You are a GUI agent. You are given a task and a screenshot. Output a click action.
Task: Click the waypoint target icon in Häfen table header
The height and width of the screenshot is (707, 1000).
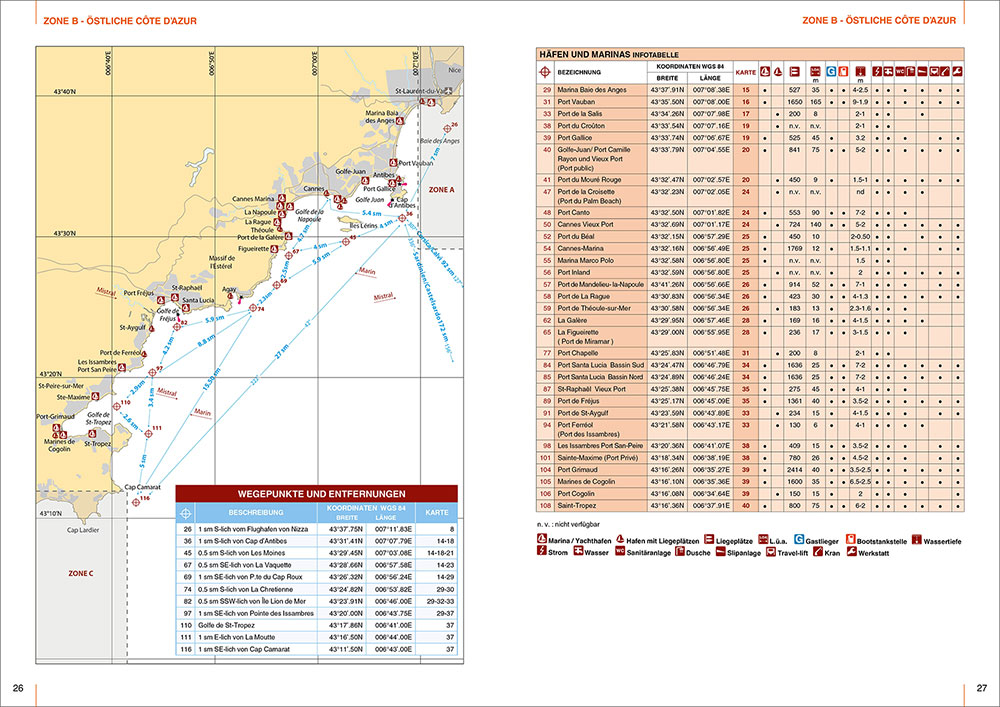coord(545,72)
